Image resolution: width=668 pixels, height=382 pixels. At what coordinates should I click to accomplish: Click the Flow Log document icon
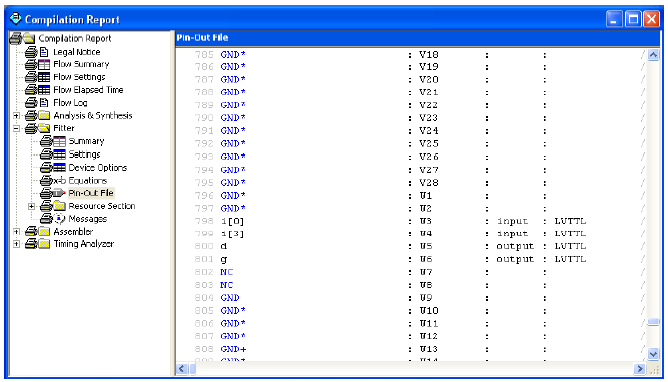point(44,103)
